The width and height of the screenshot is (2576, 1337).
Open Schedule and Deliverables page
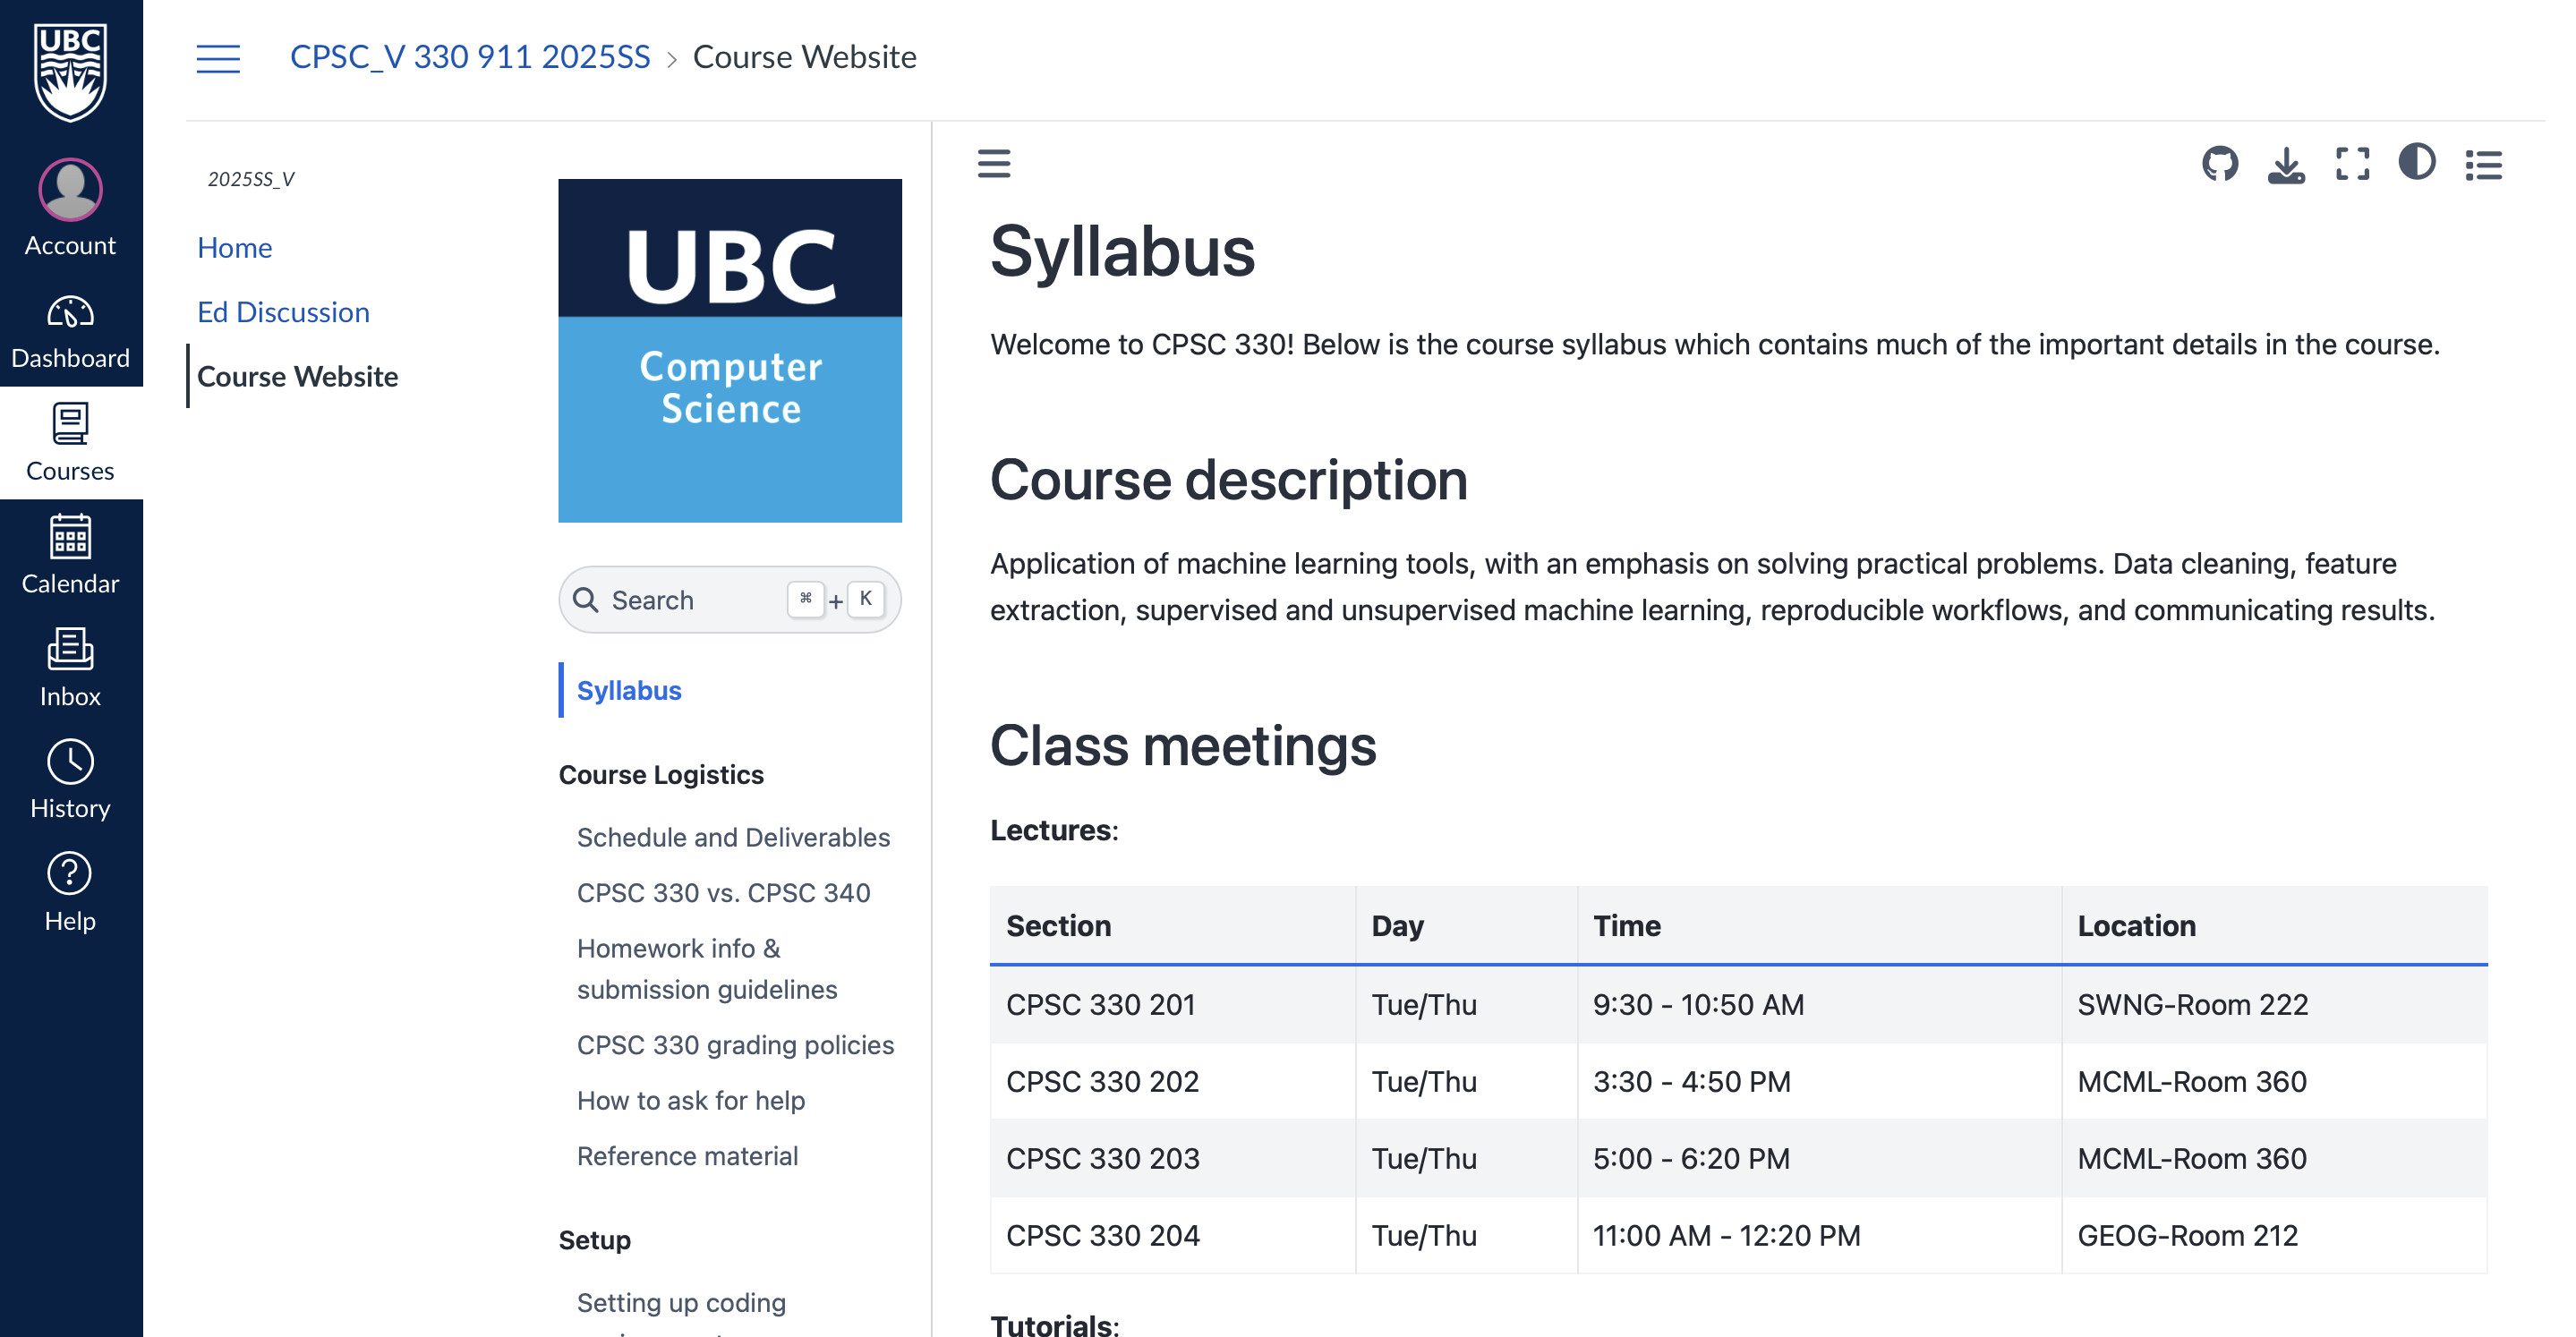pos(733,837)
